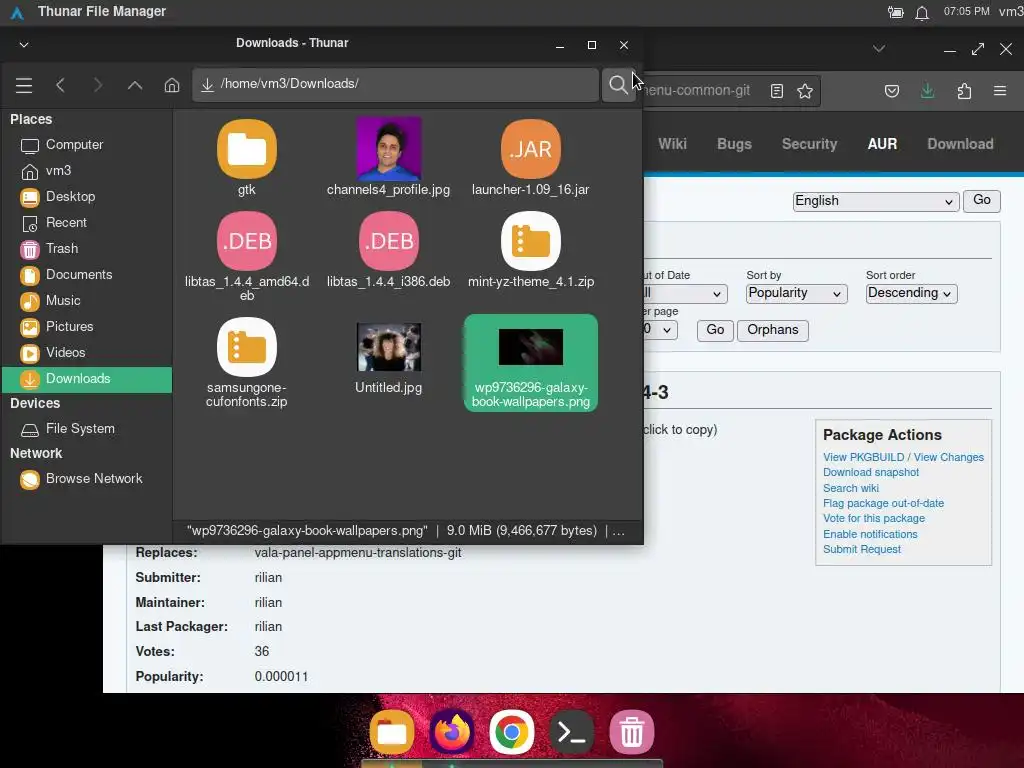Go up to parent folder

pyautogui.click(x=135, y=86)
